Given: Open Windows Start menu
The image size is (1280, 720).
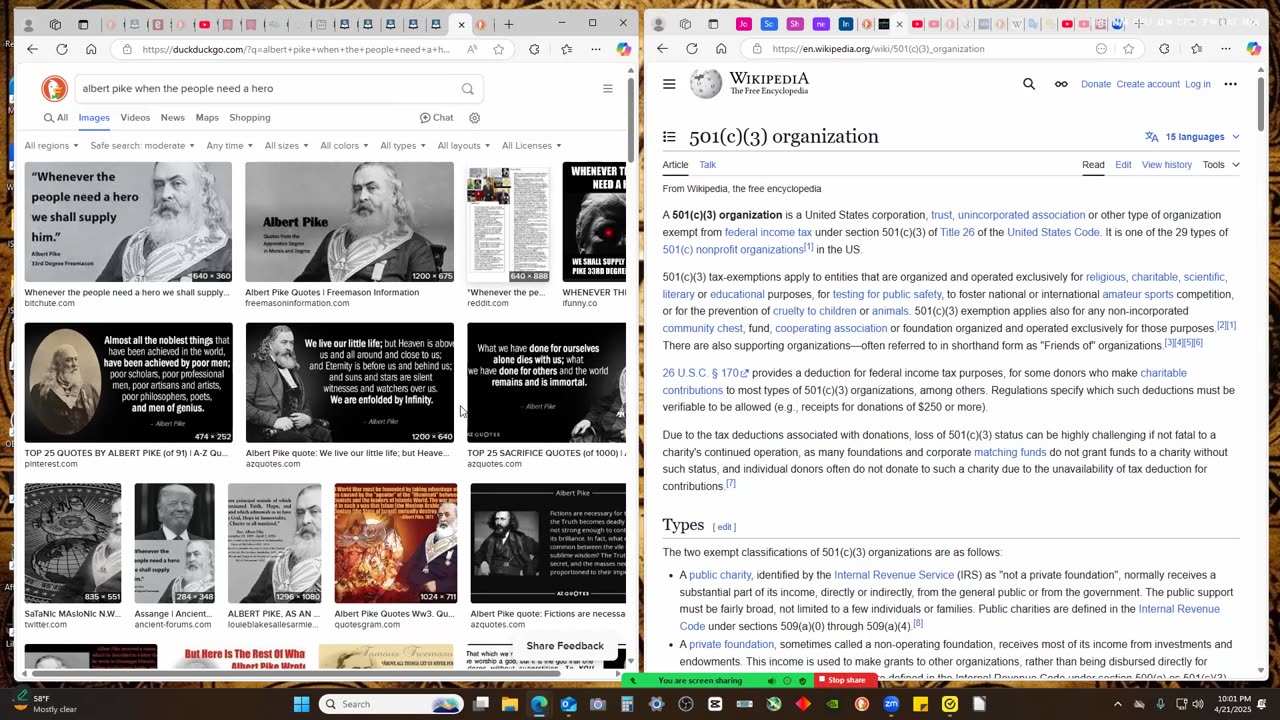Looking at the screenshot, I should click(301, 704).
